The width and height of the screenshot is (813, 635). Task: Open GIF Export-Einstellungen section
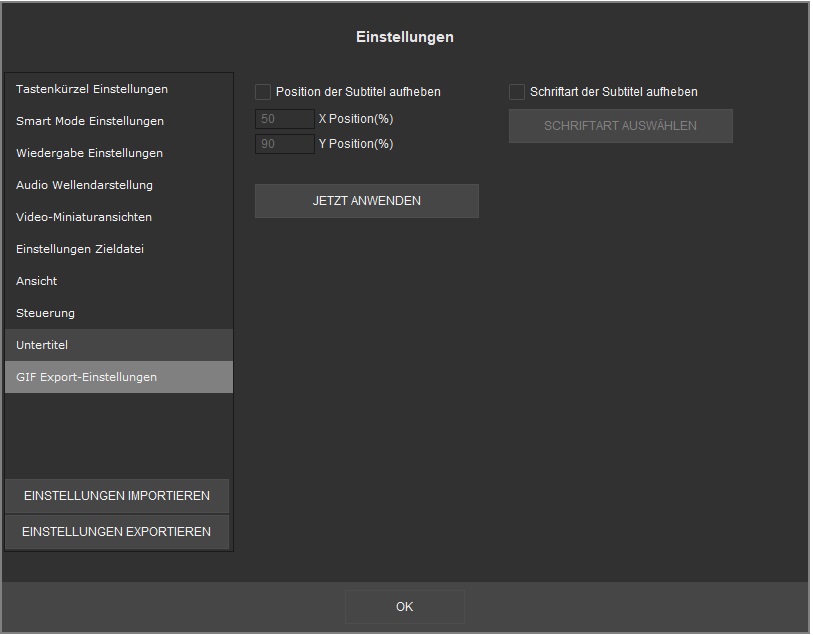(86, 377)
